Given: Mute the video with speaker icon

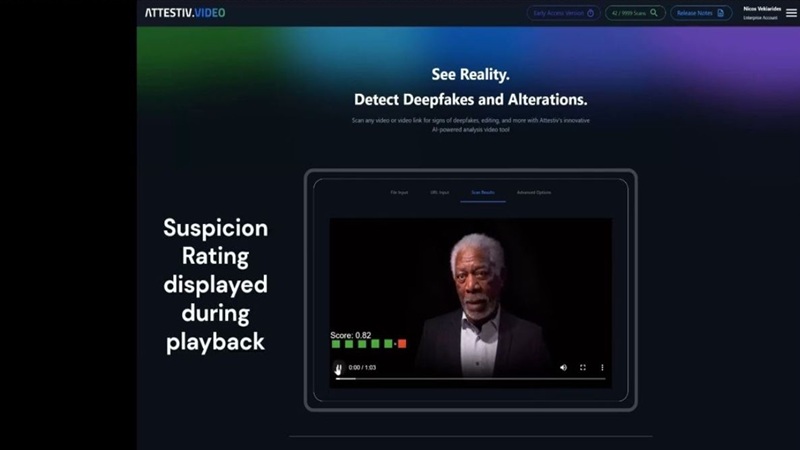Looking at the screenshot, I should click(x=563, y=367).
